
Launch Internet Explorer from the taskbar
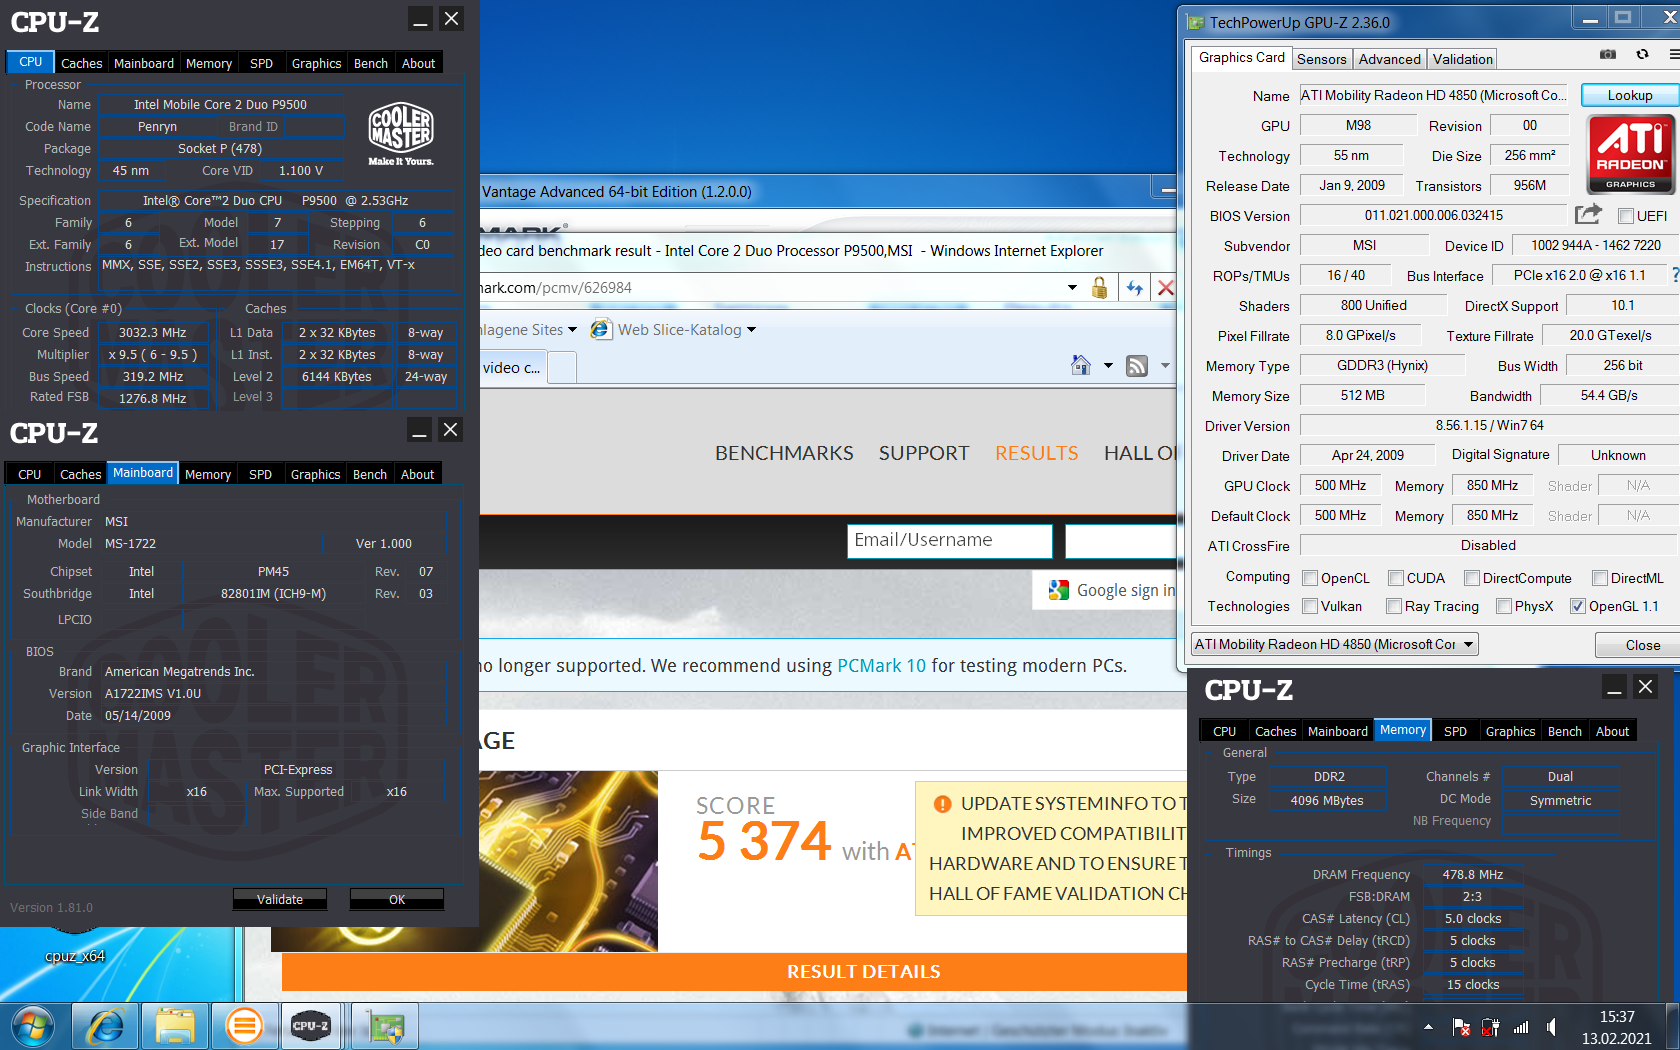click(105, 1026)
